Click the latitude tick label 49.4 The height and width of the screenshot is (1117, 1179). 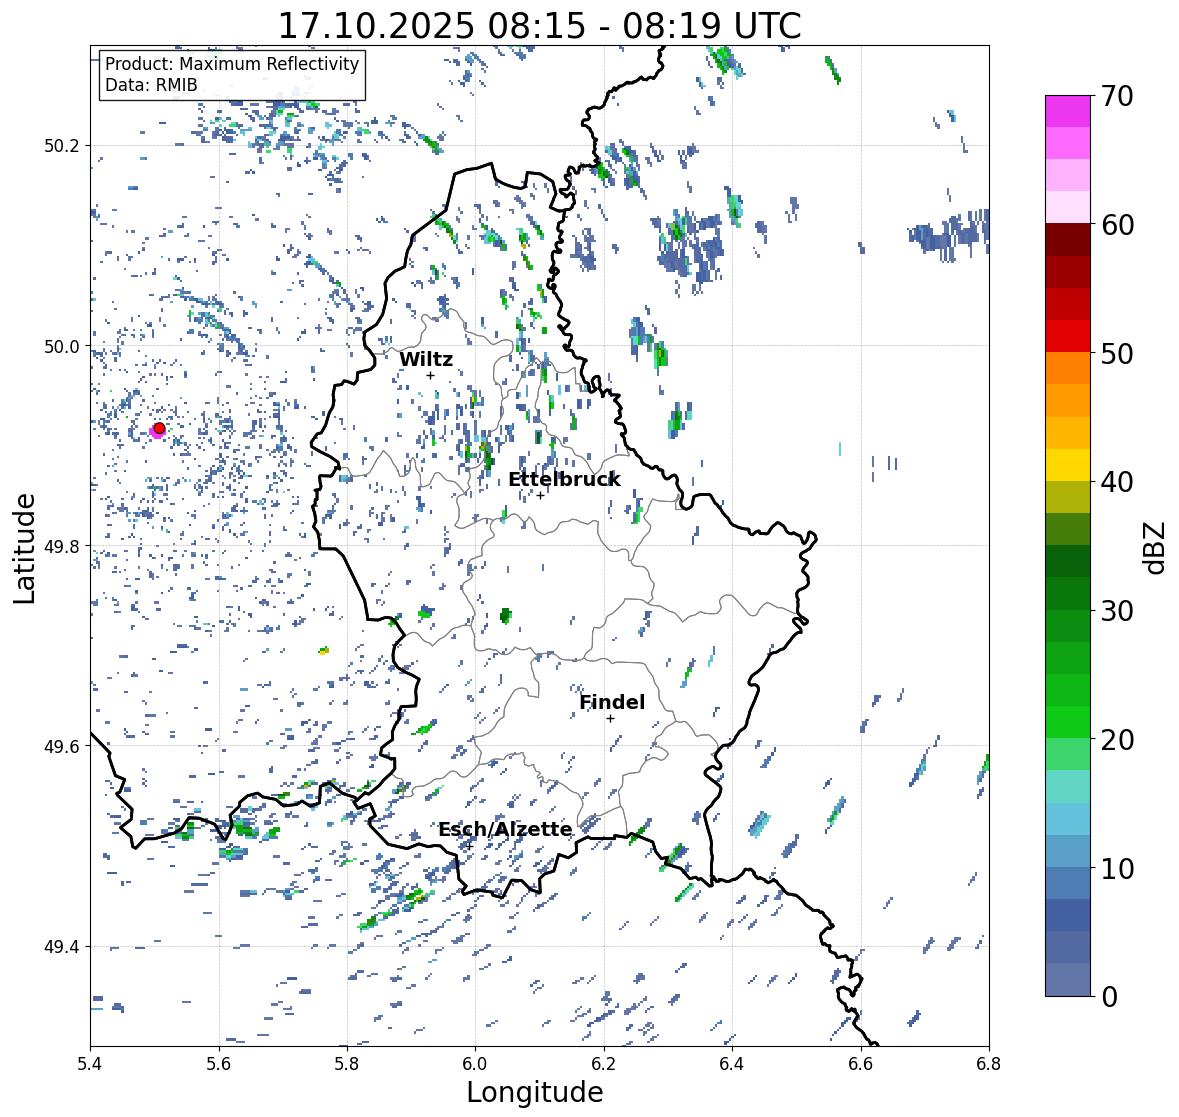click(x=62, y=947)
